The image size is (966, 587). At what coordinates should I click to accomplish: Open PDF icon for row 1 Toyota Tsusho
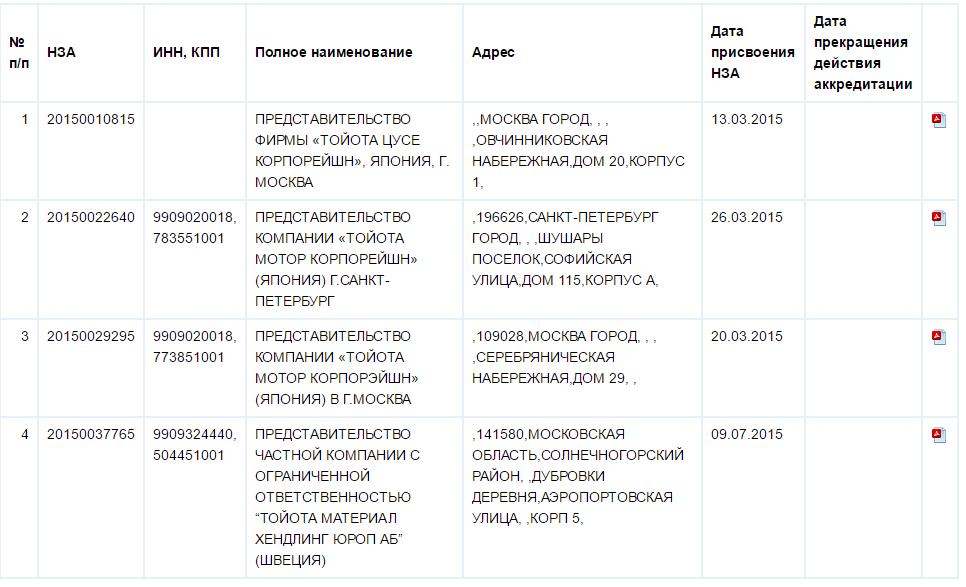point(939,120)
